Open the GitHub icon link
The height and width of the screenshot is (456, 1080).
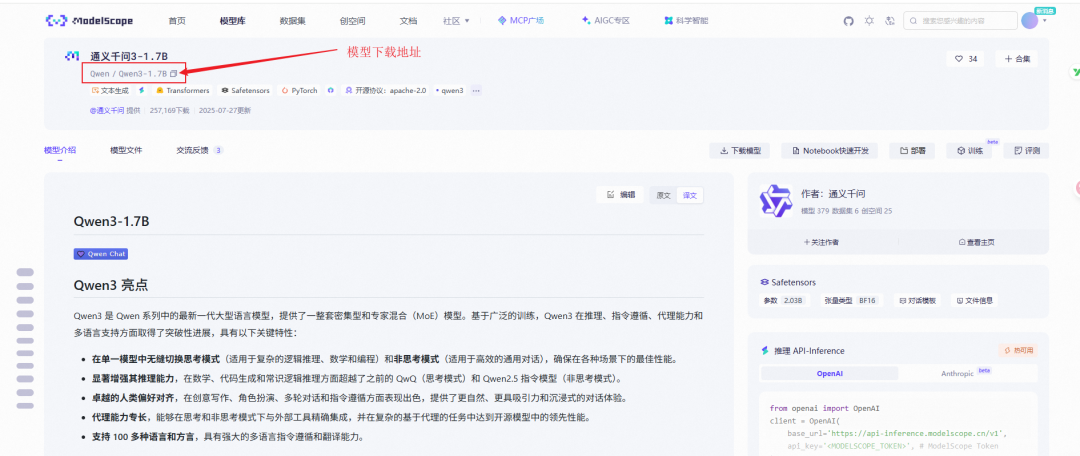pos(849,21)
